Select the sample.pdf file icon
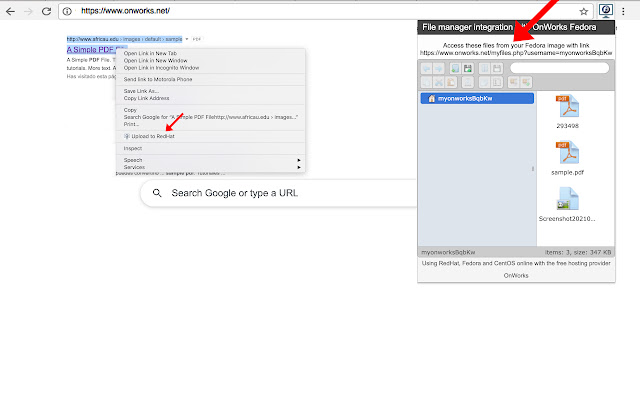The image size is (640, 400). coord(567,152)
